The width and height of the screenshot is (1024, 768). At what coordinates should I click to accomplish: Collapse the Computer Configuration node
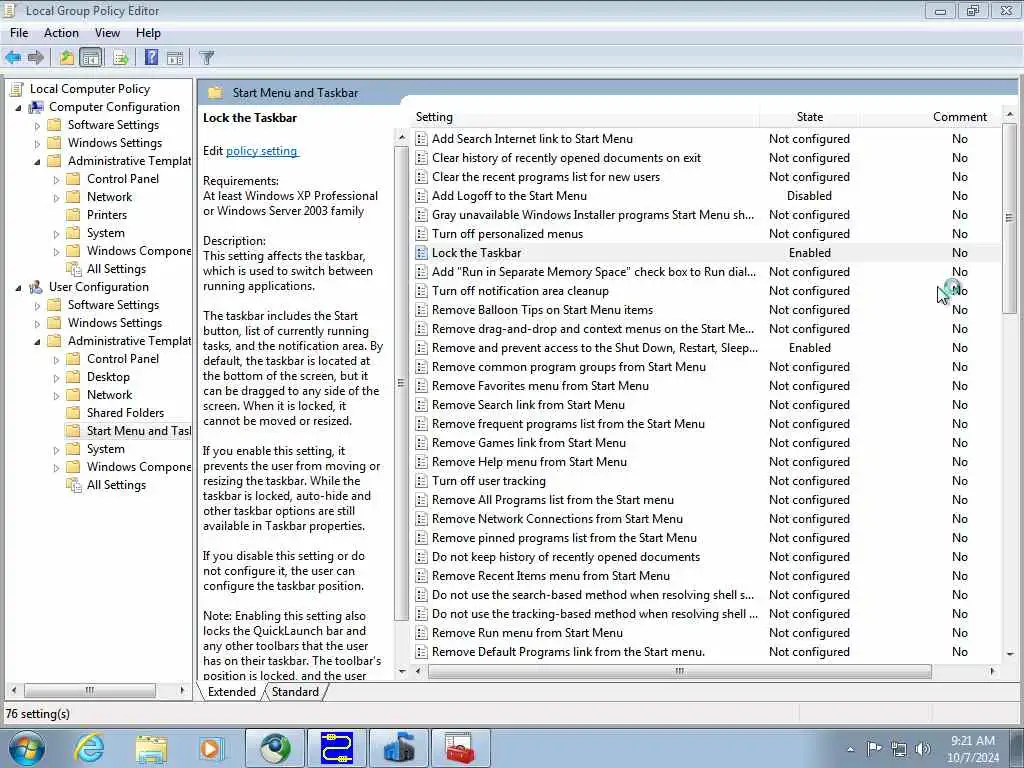pyautogui.click(x=18, y=107)
